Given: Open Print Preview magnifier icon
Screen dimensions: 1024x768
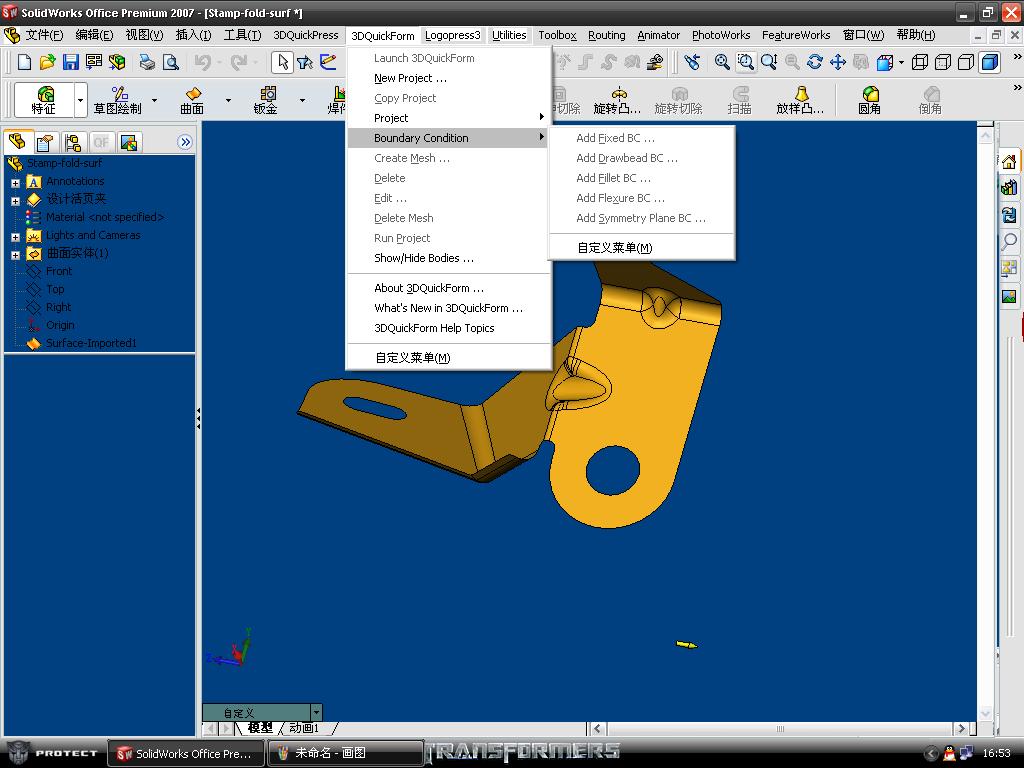Looking at the screenshot, I should point(171,62).
